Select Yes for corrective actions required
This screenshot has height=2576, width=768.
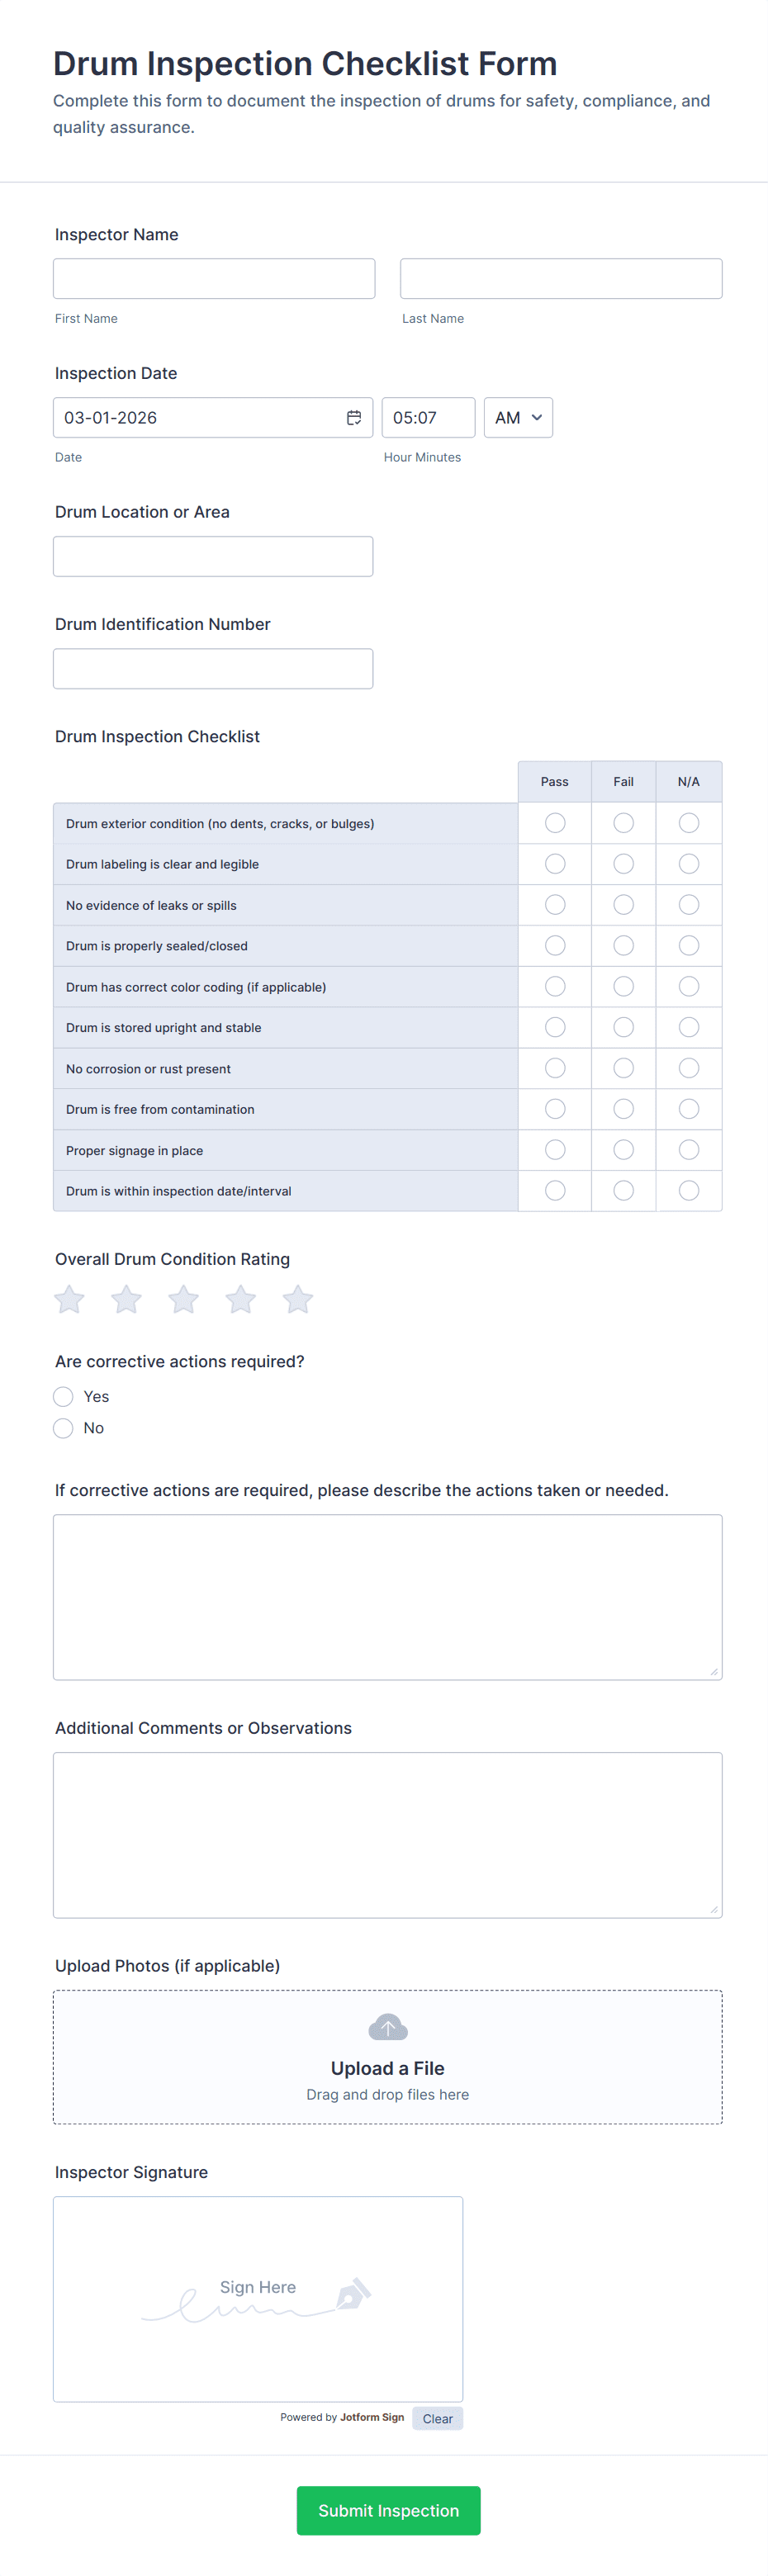click(x=63, y=1396)
